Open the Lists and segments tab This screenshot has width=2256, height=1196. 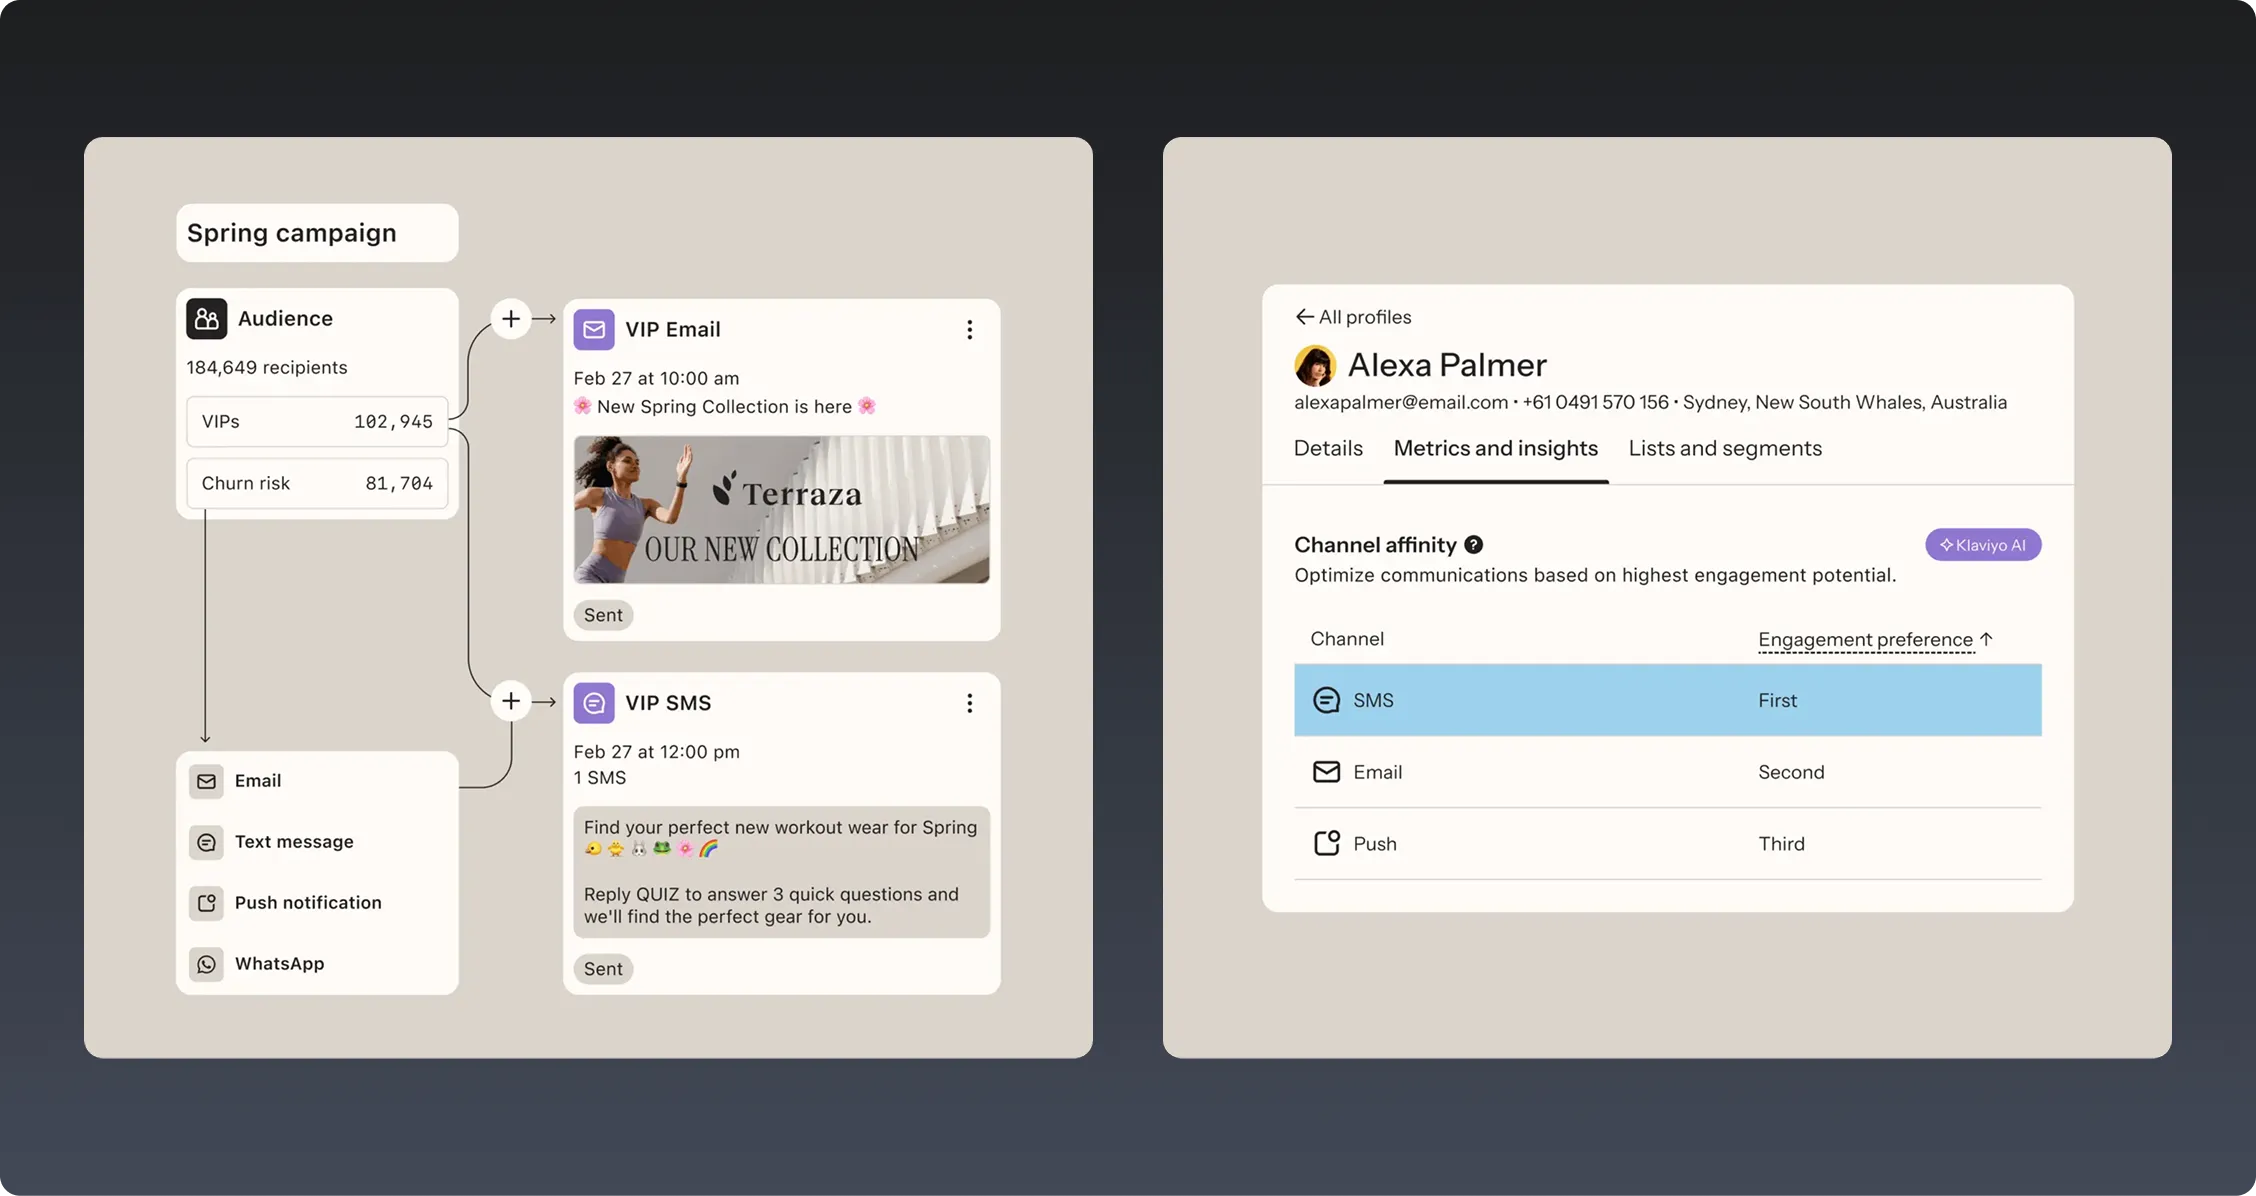tap(1725, 449)
